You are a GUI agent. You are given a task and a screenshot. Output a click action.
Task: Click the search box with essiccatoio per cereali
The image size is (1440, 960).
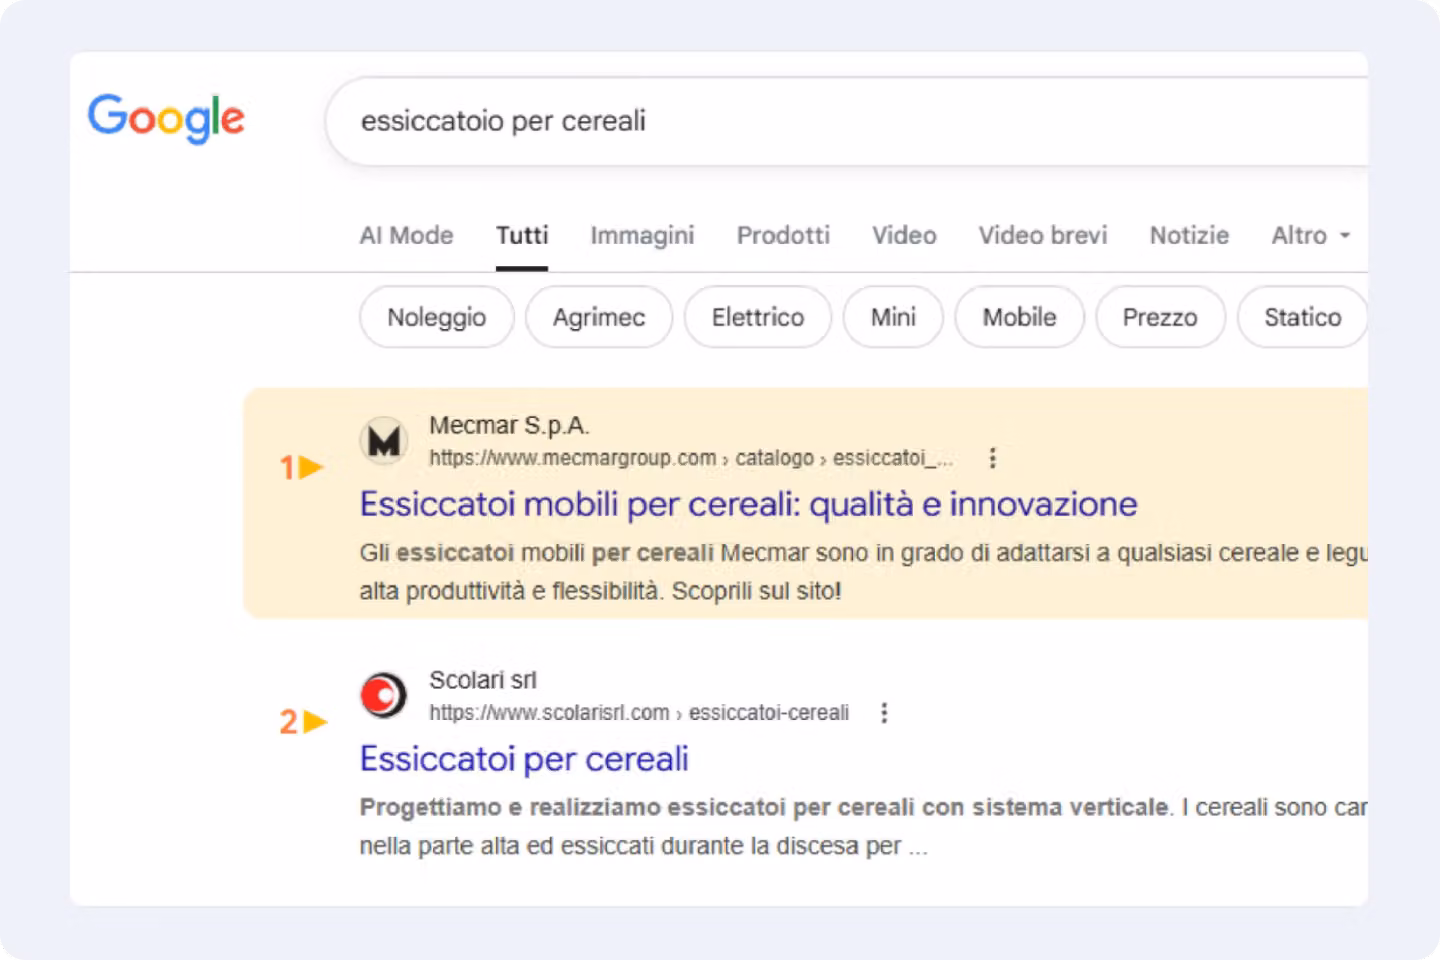coord(846,121)
